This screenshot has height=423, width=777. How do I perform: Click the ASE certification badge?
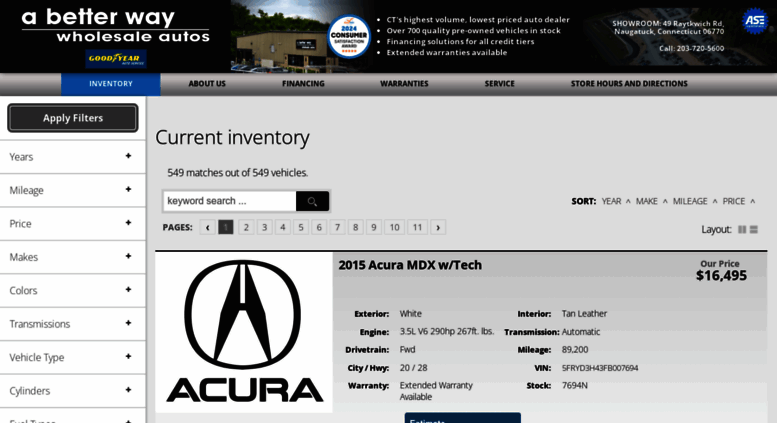[x=754, y=21]
